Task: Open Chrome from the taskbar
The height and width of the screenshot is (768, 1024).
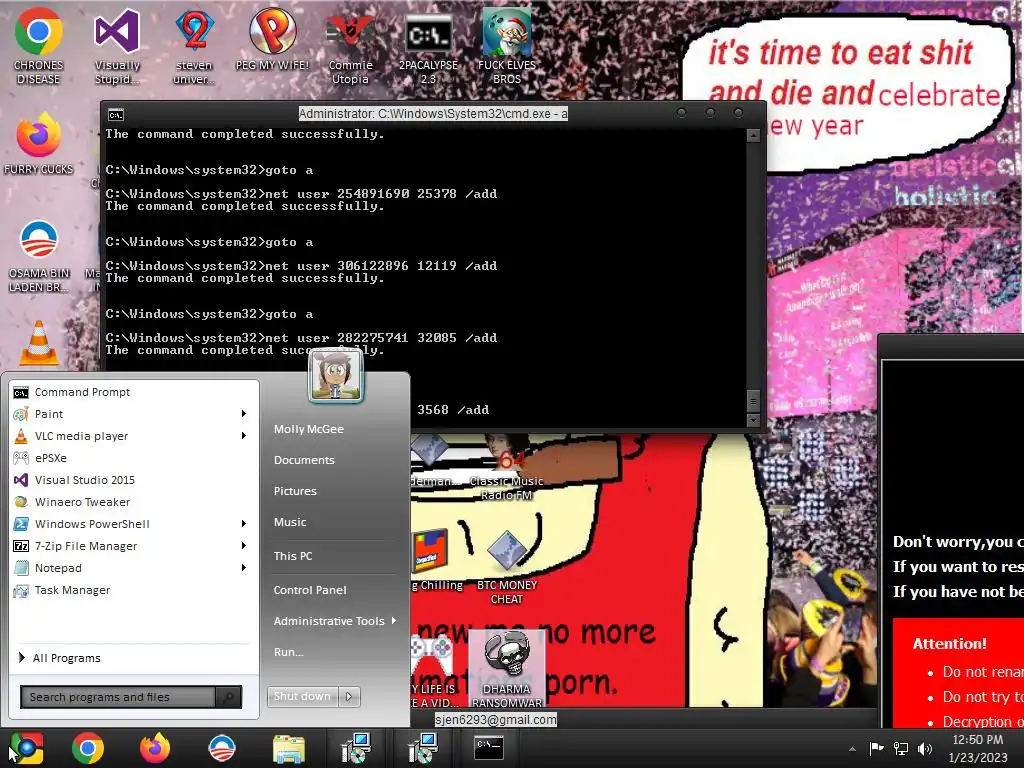Action: tap(88, 748)
